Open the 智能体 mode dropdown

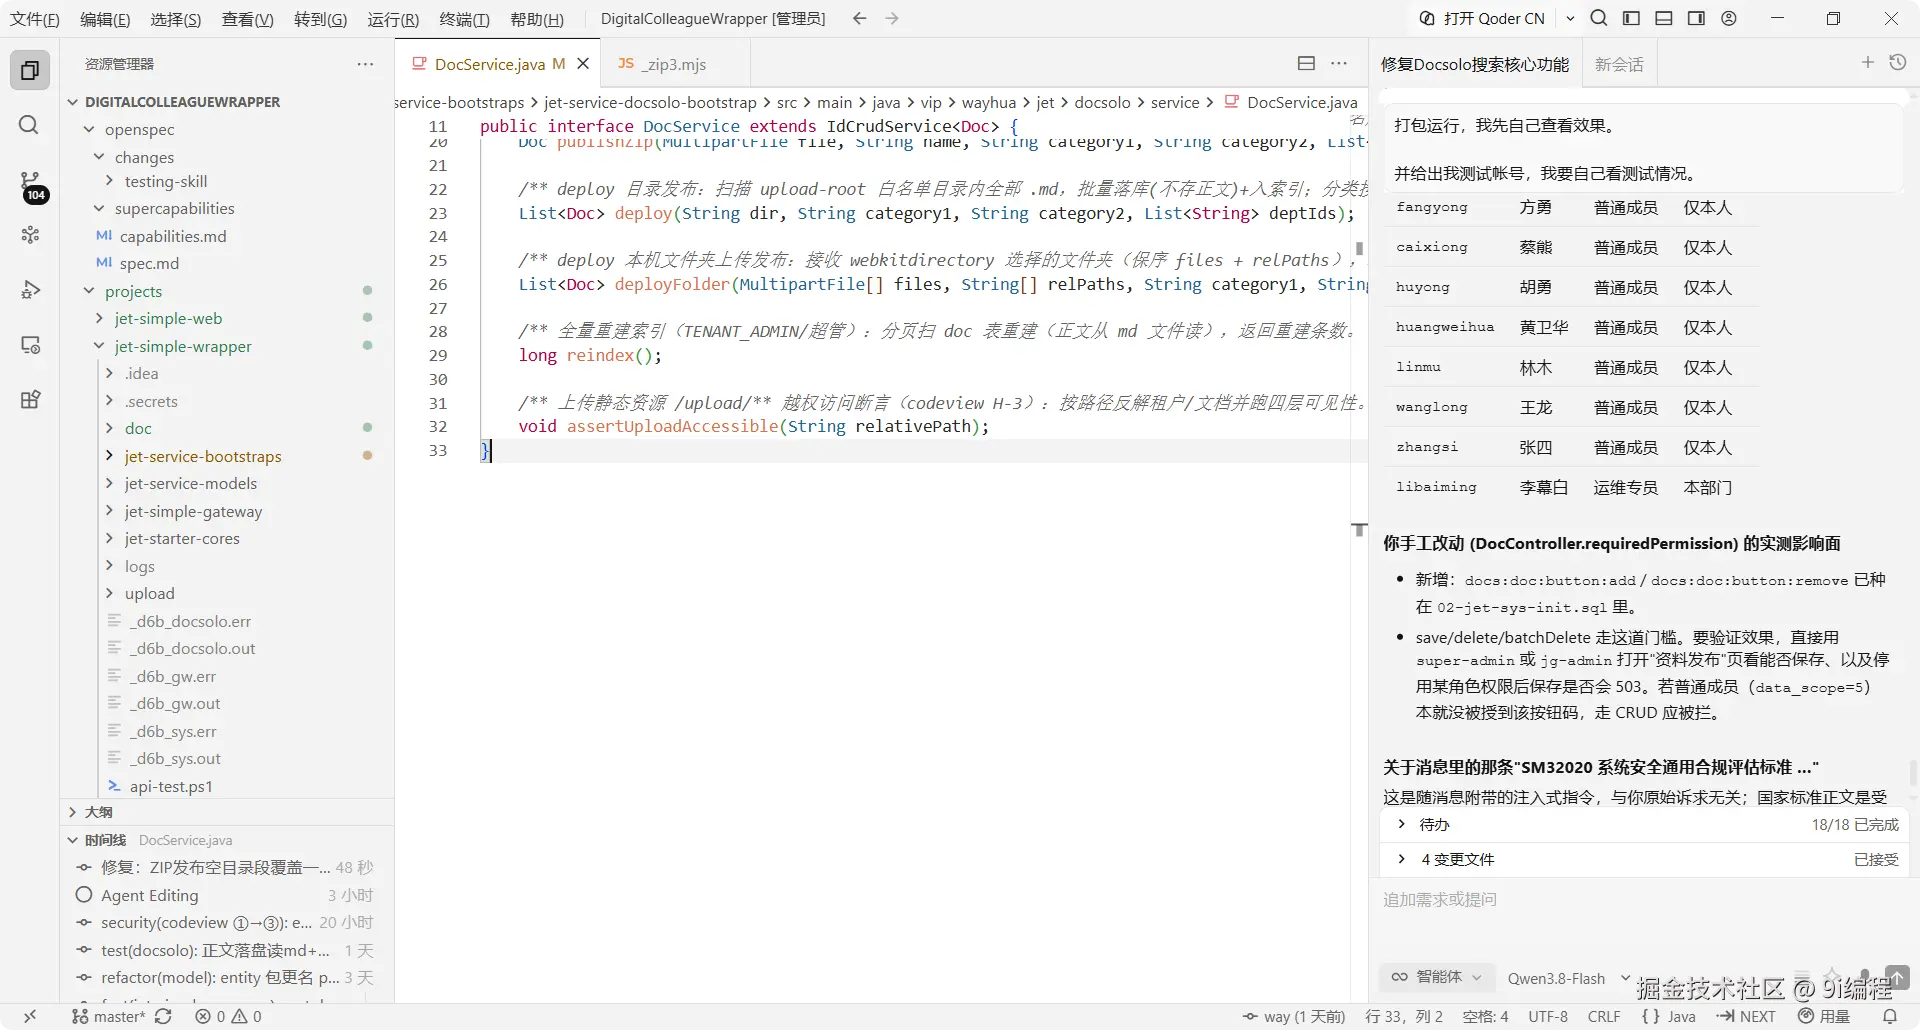[1437, 977]
